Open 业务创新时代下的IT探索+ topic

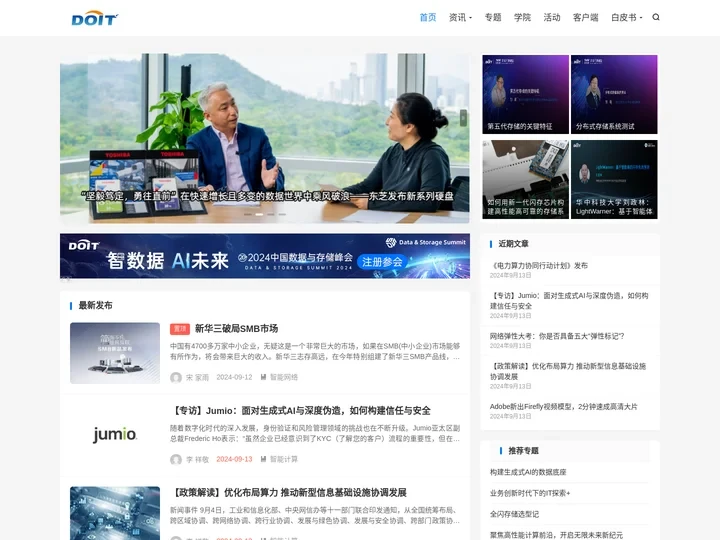pos(530,493)
